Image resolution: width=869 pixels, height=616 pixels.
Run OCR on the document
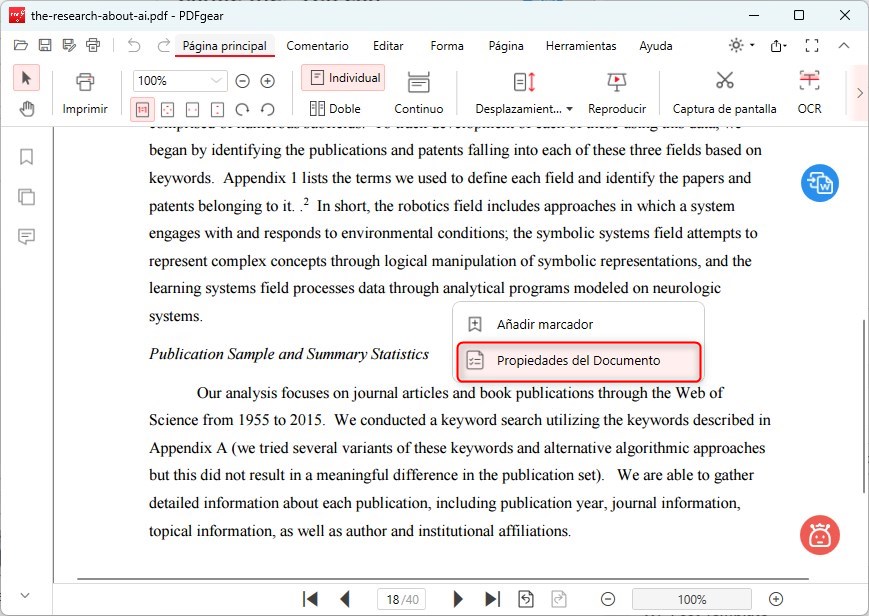pos(809,95)
